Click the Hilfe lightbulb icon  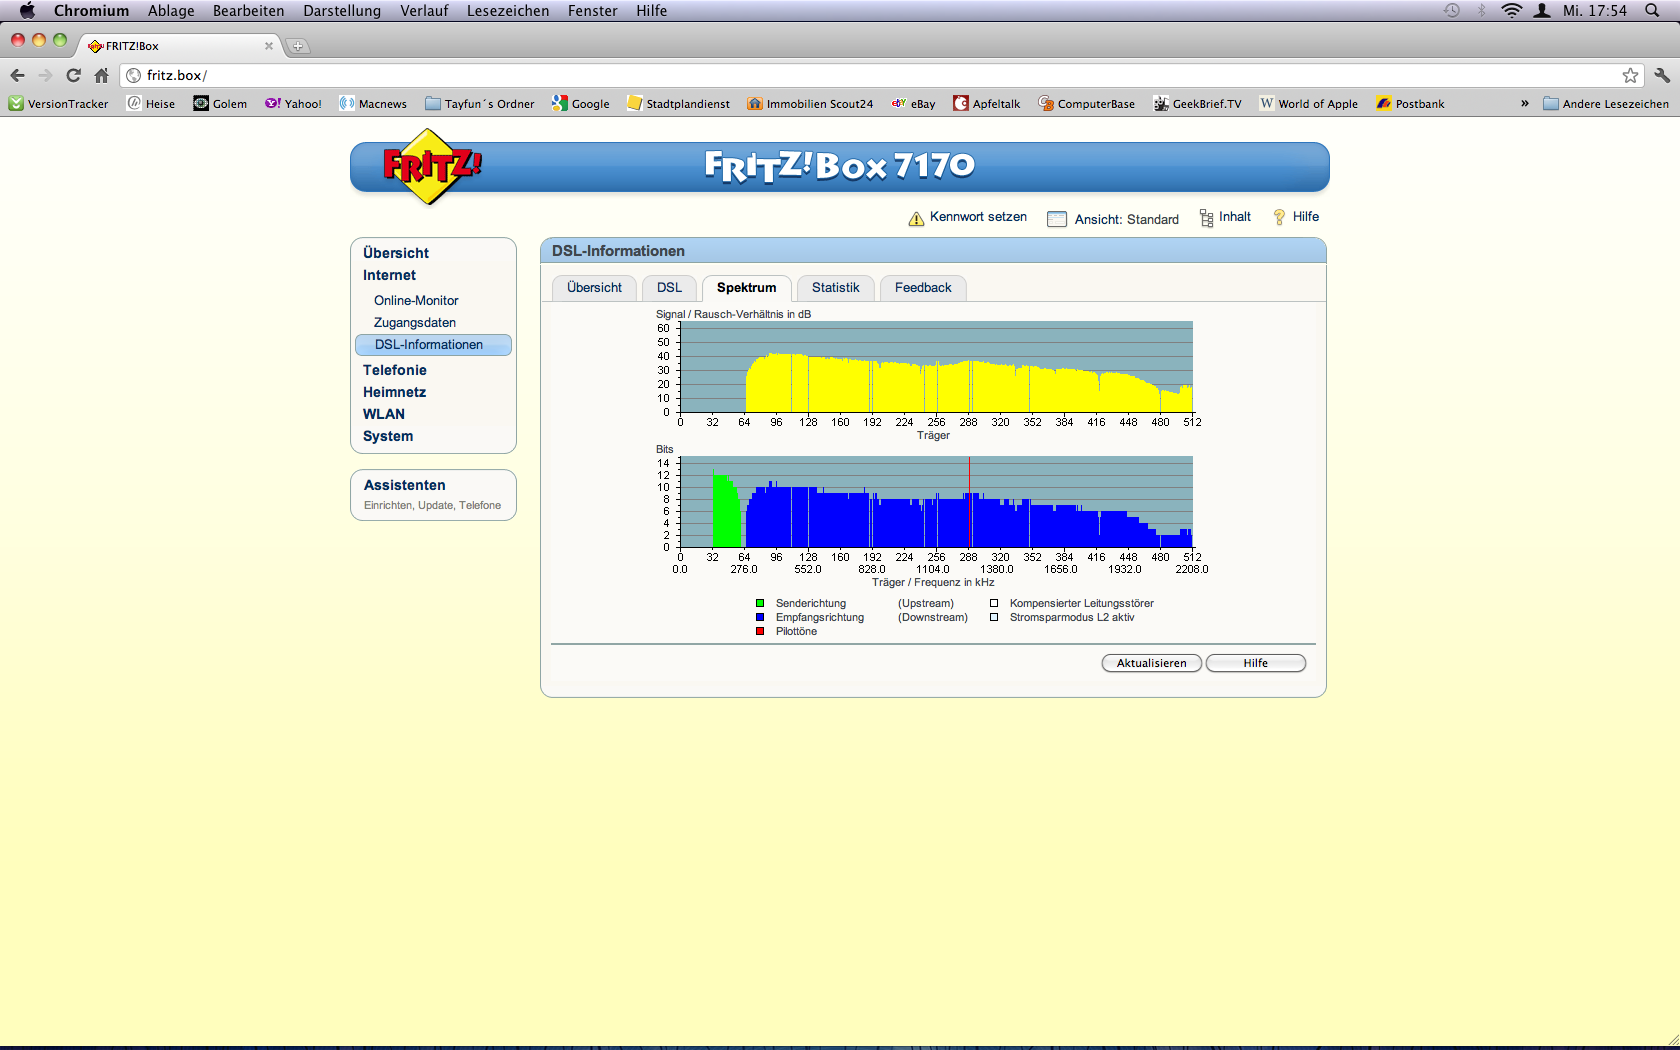1279,217
